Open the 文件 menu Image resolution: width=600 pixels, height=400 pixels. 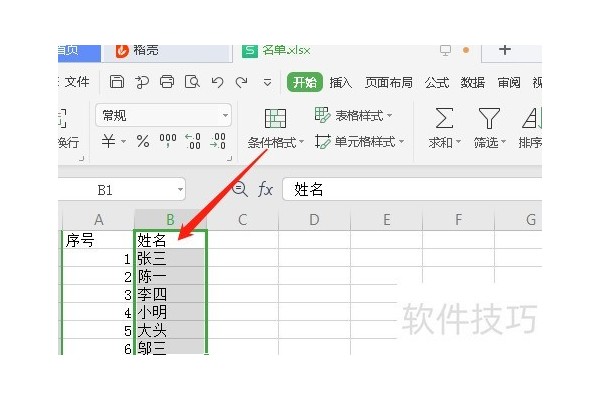[x=77, y=82]
